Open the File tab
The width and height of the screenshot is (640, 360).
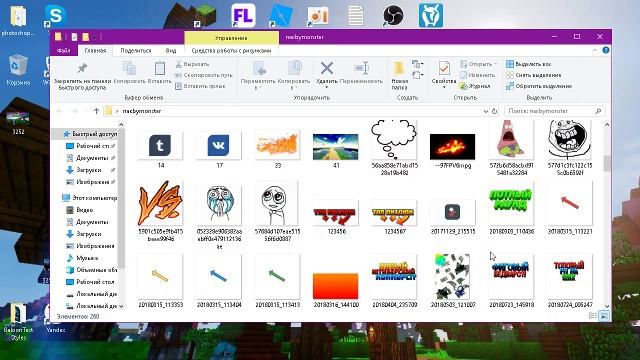[63, 51]
